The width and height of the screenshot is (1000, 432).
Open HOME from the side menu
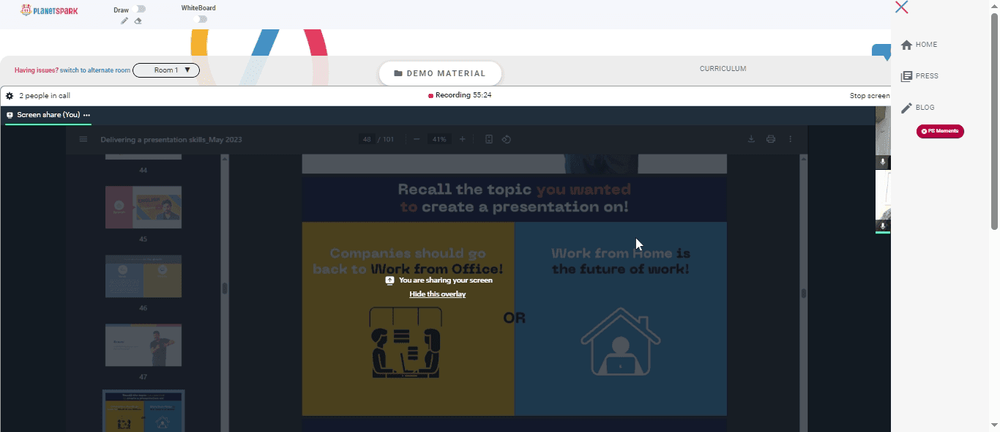[x=919, y=45]
